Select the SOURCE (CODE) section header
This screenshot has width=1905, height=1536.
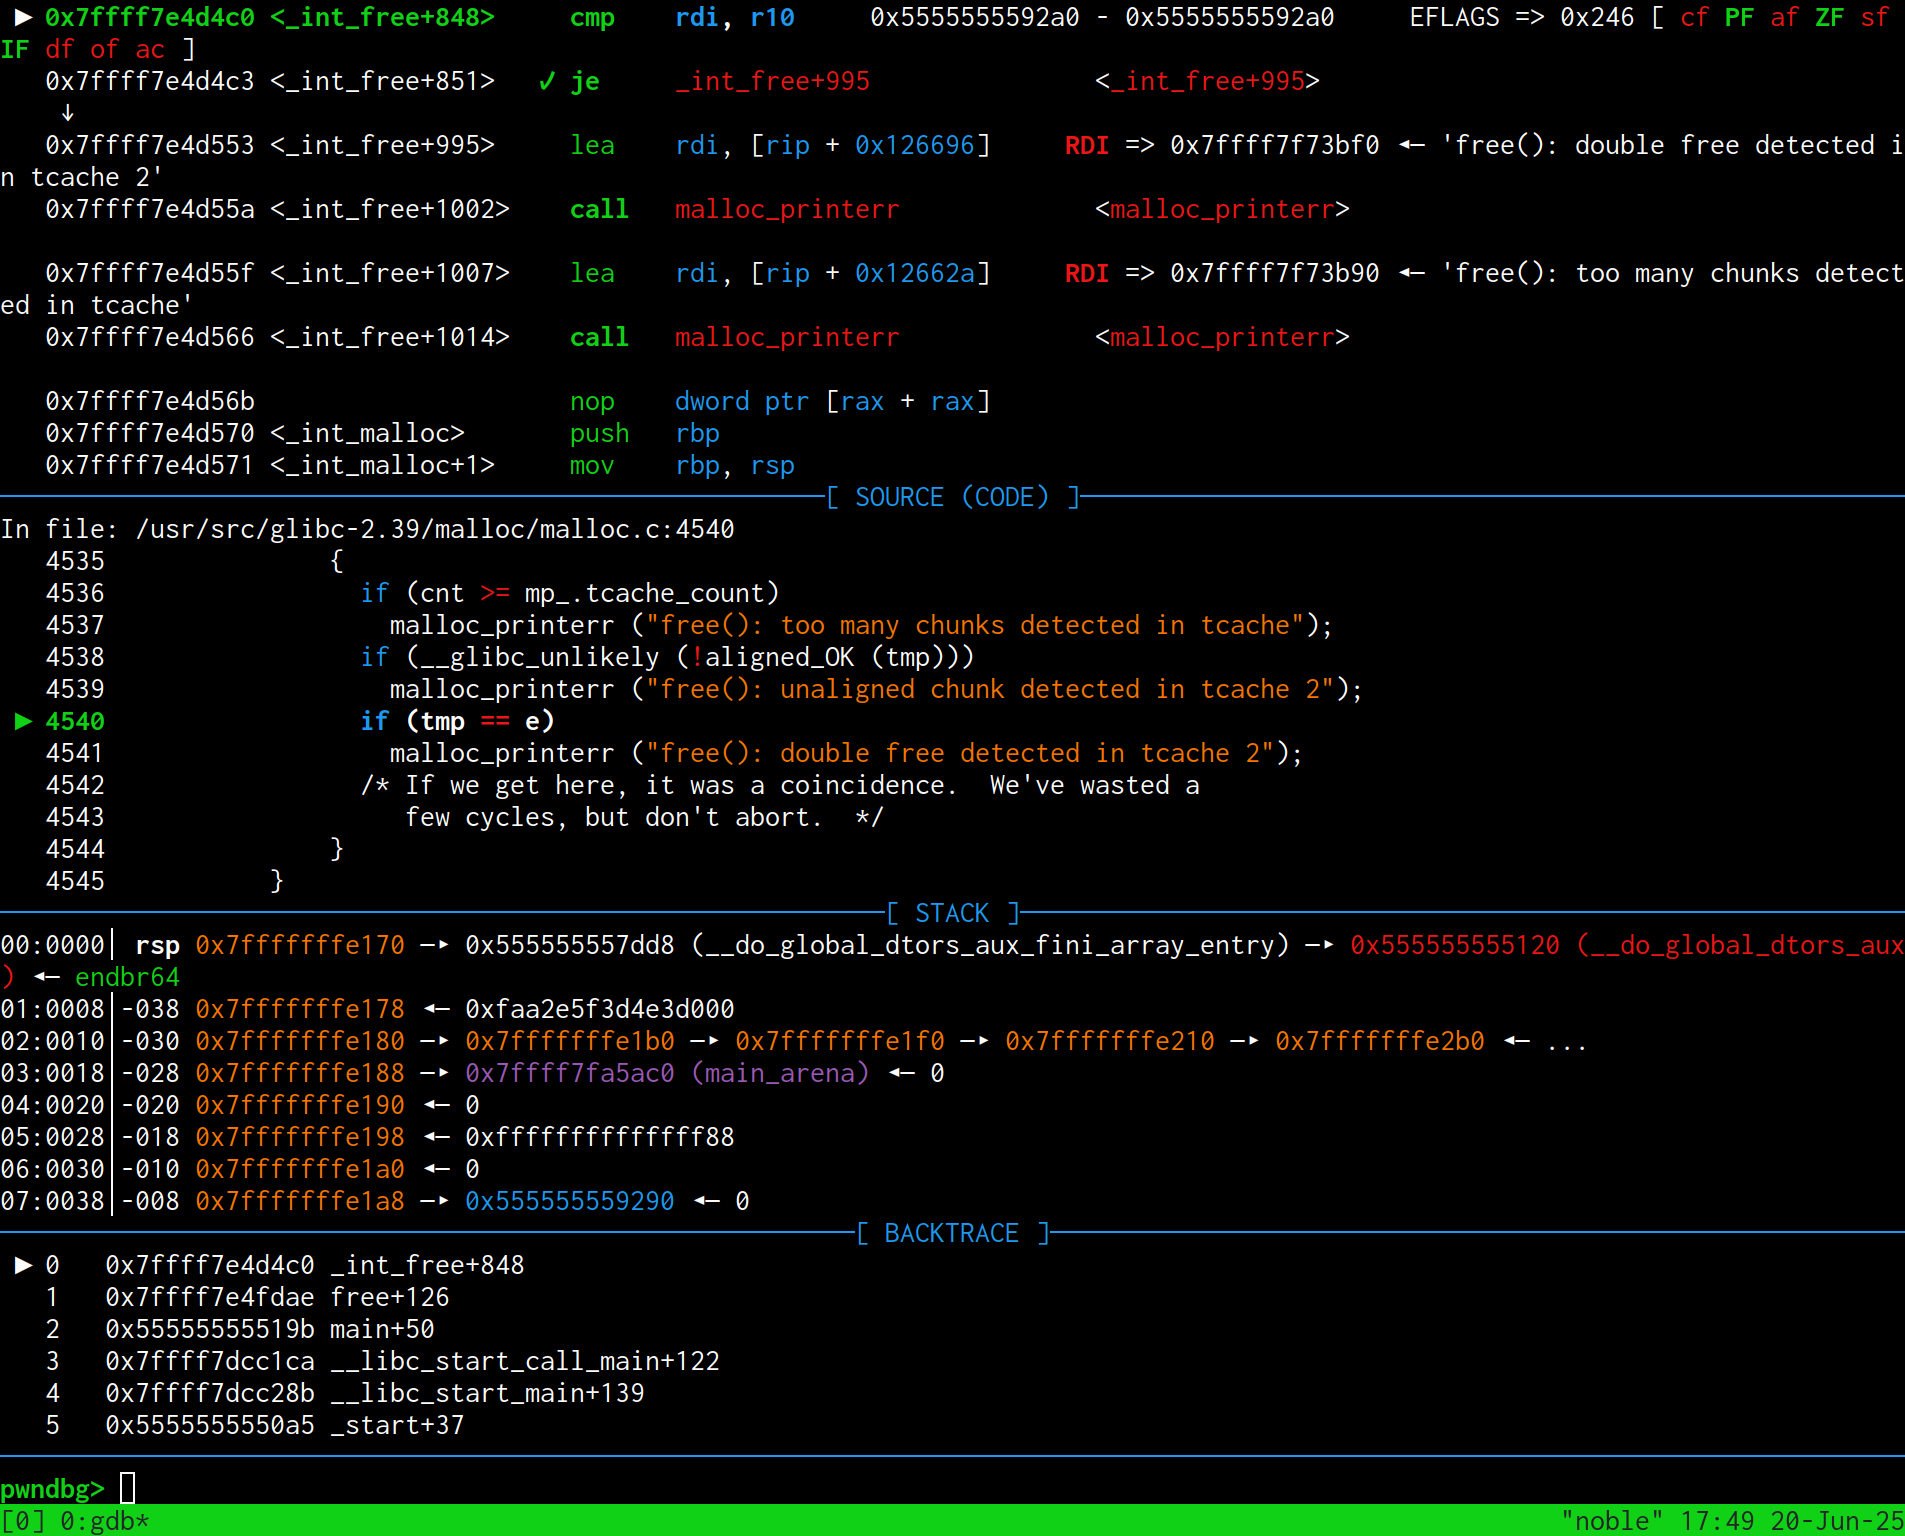pyautogui.click(x=952, y=497)
